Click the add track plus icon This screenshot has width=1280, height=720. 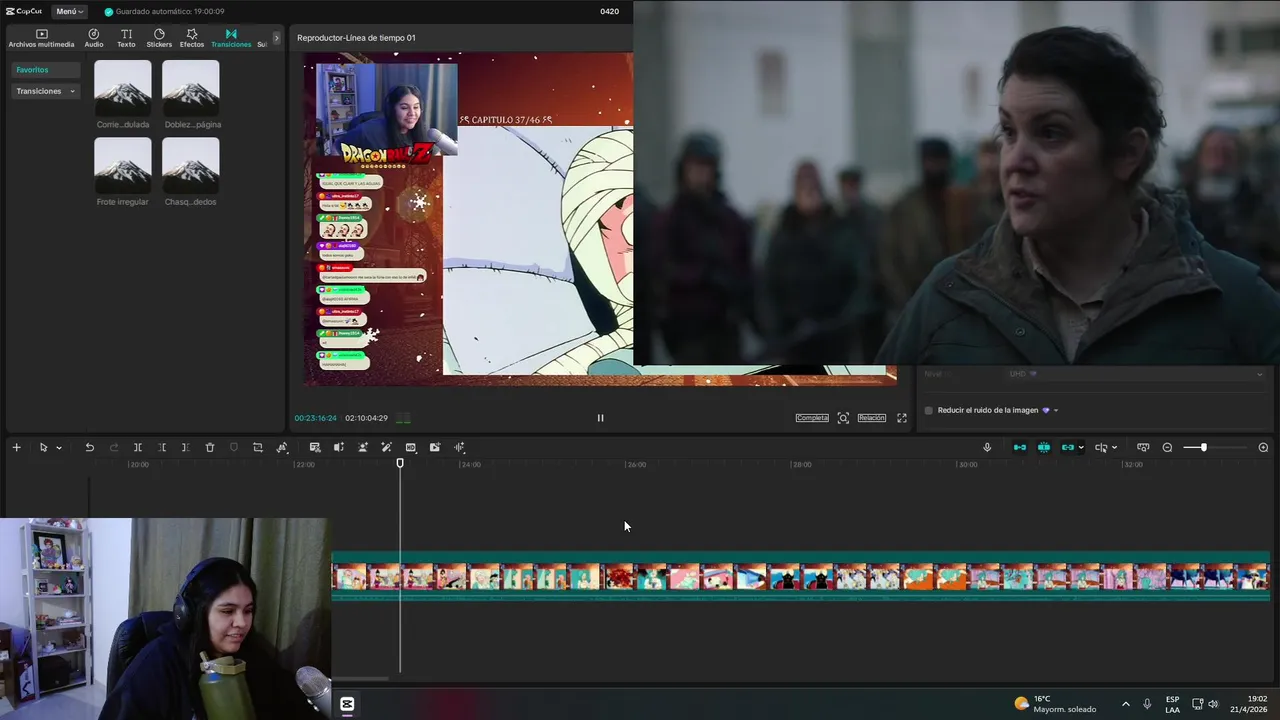[16, 447]
